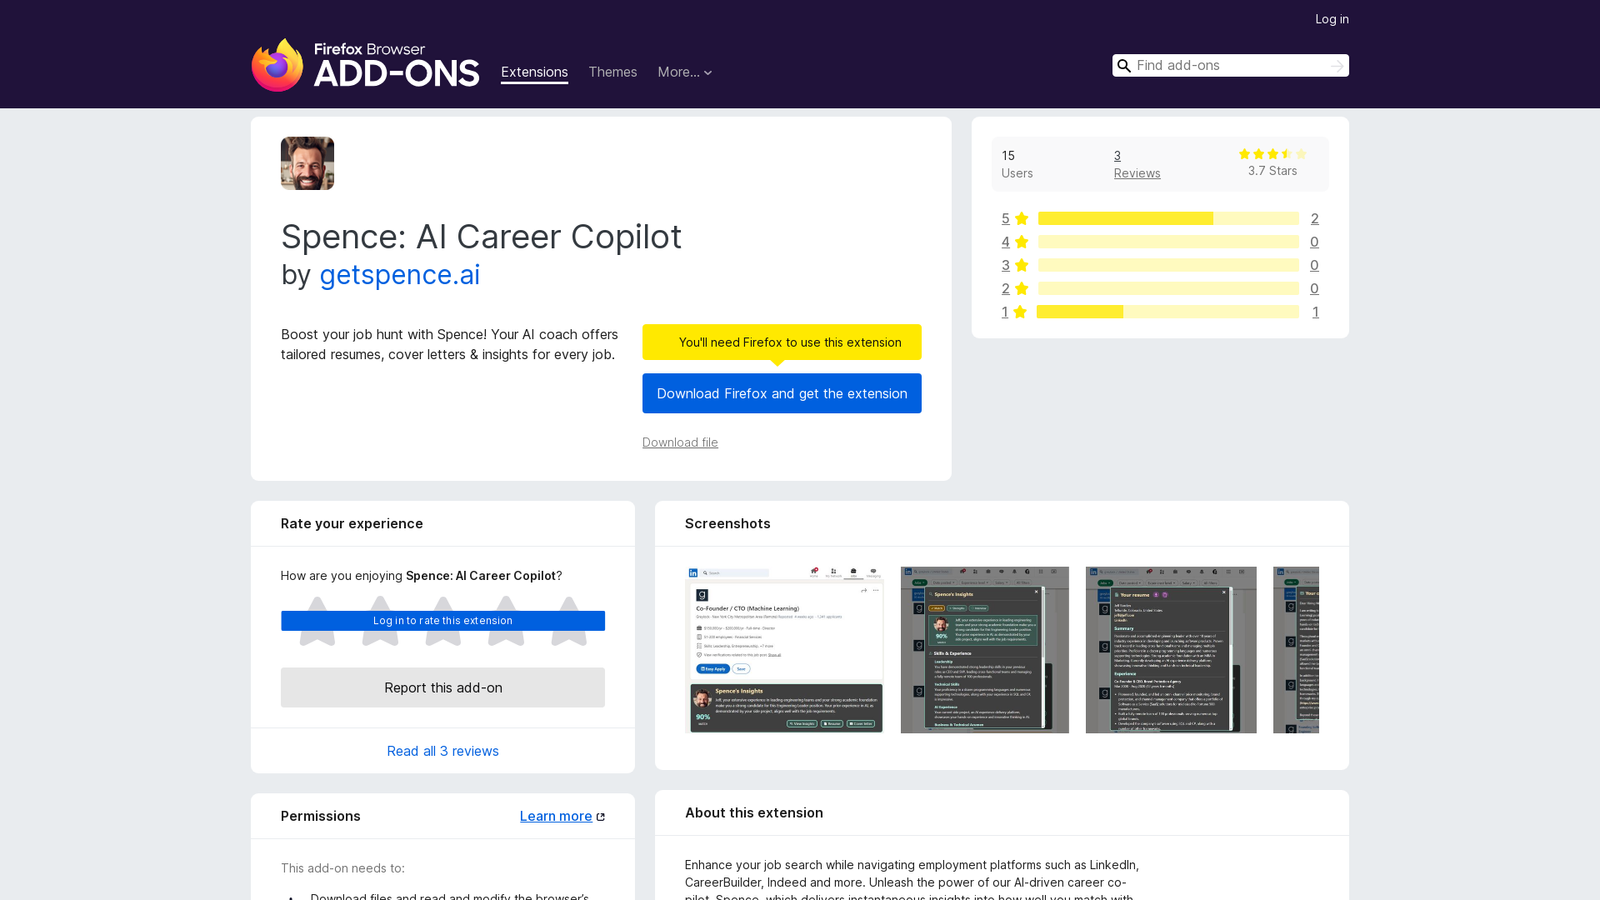The width and height of the screenshot is (1600, 900).
Task: Click Log in at top right
Action: point(1332,19)
